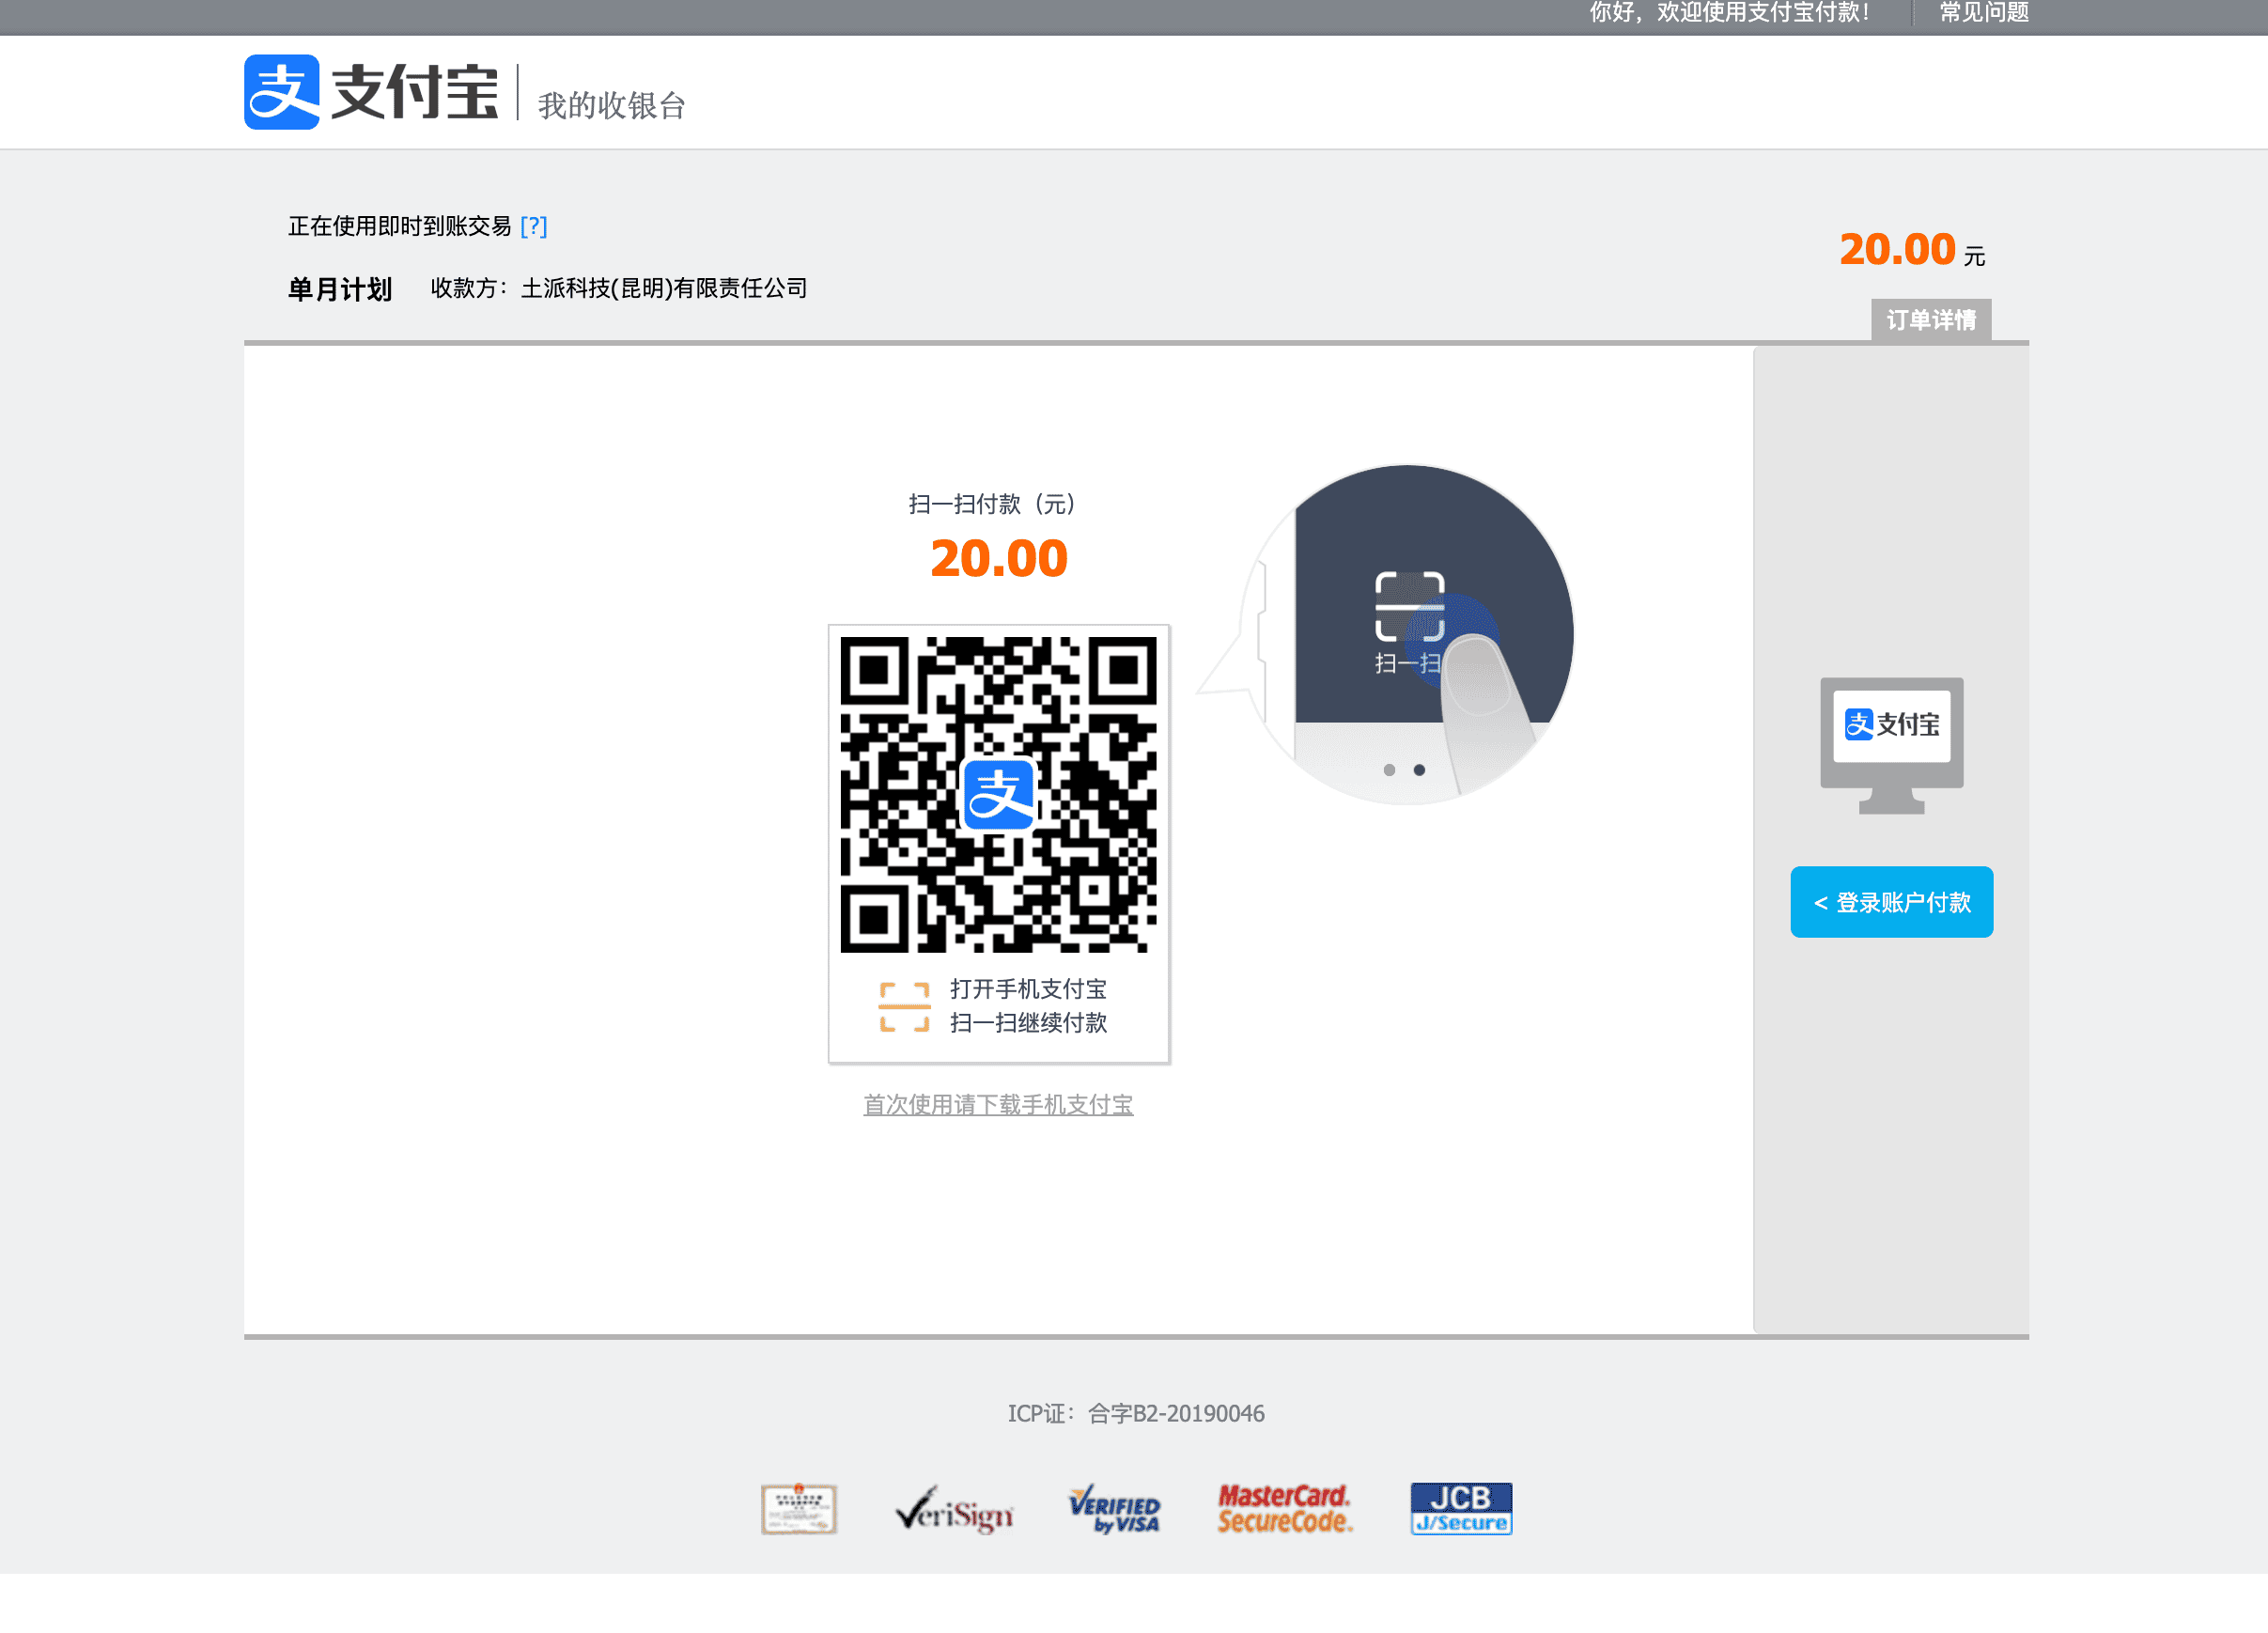Click the 我的收银台 header text

point(612,105)
